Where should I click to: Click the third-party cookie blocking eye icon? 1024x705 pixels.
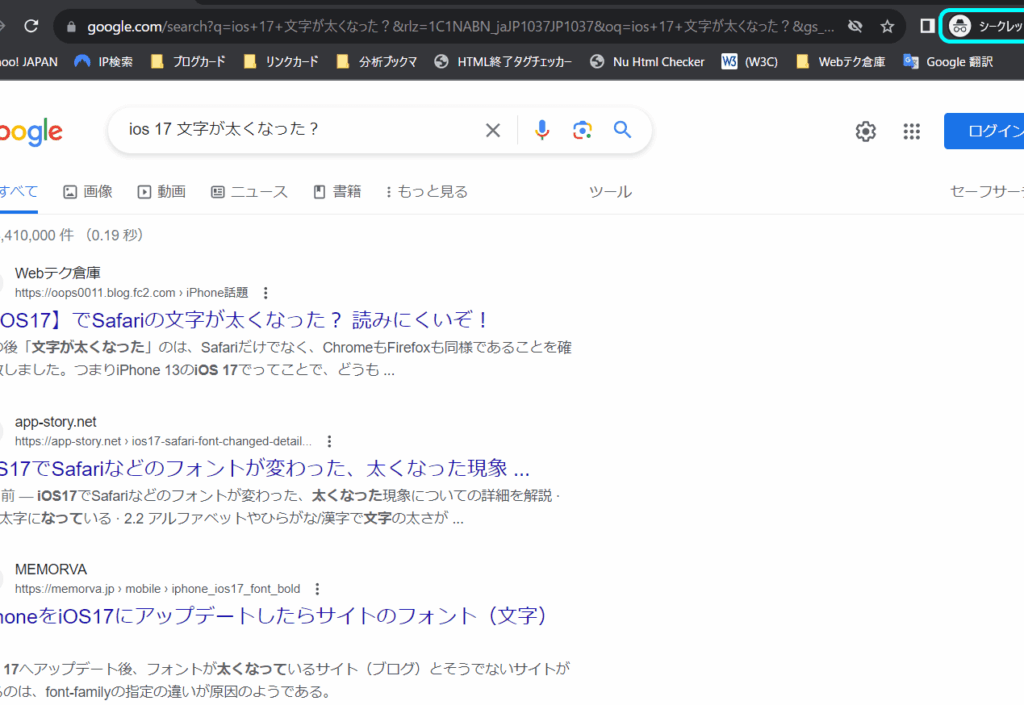[854, 26]
